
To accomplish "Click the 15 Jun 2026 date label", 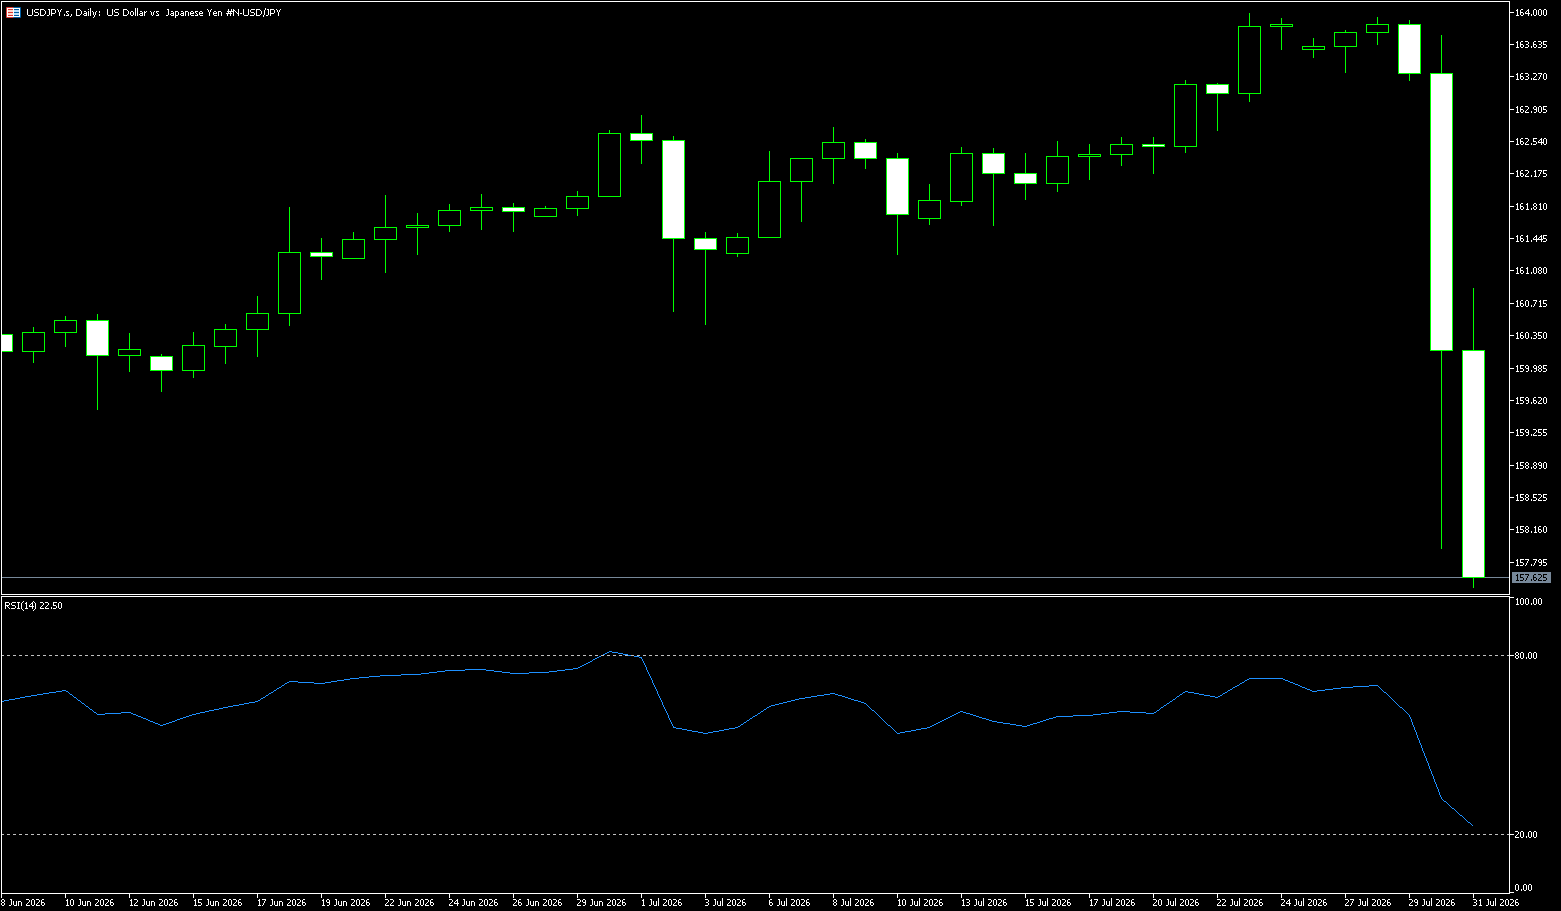I will tap(217, 902).
